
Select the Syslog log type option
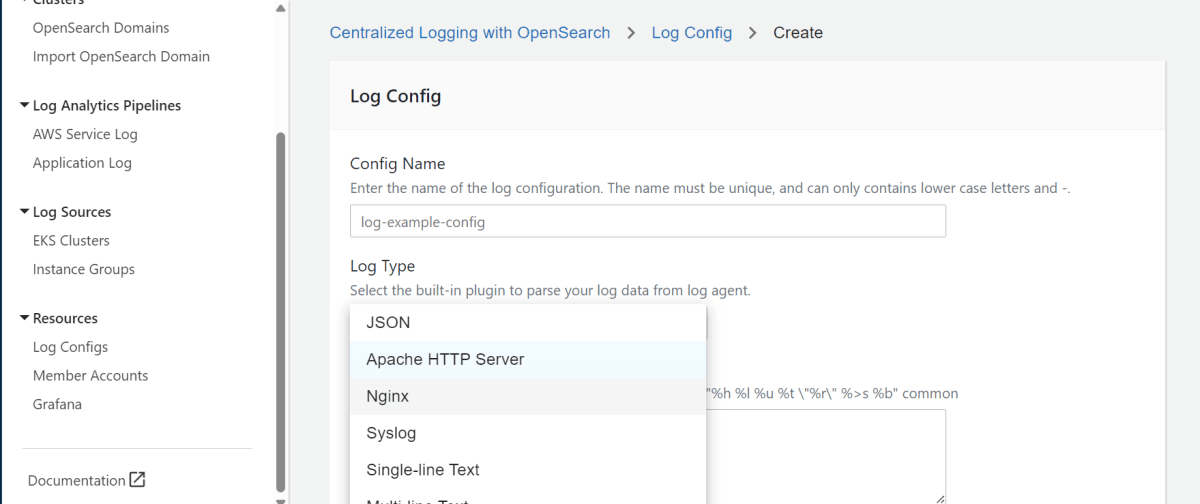tap(391, 433)
